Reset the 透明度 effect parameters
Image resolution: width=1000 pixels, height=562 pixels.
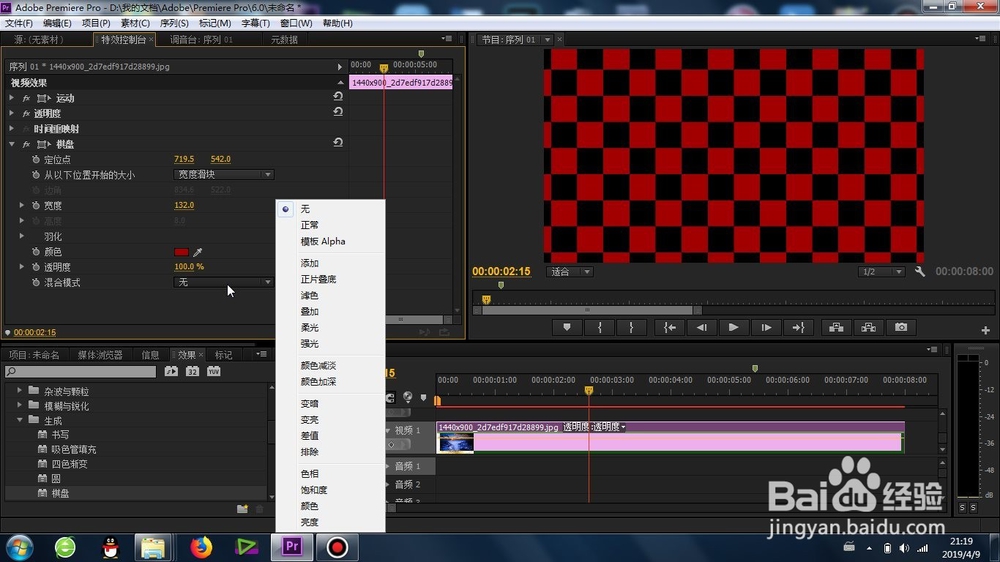(338, 112)
